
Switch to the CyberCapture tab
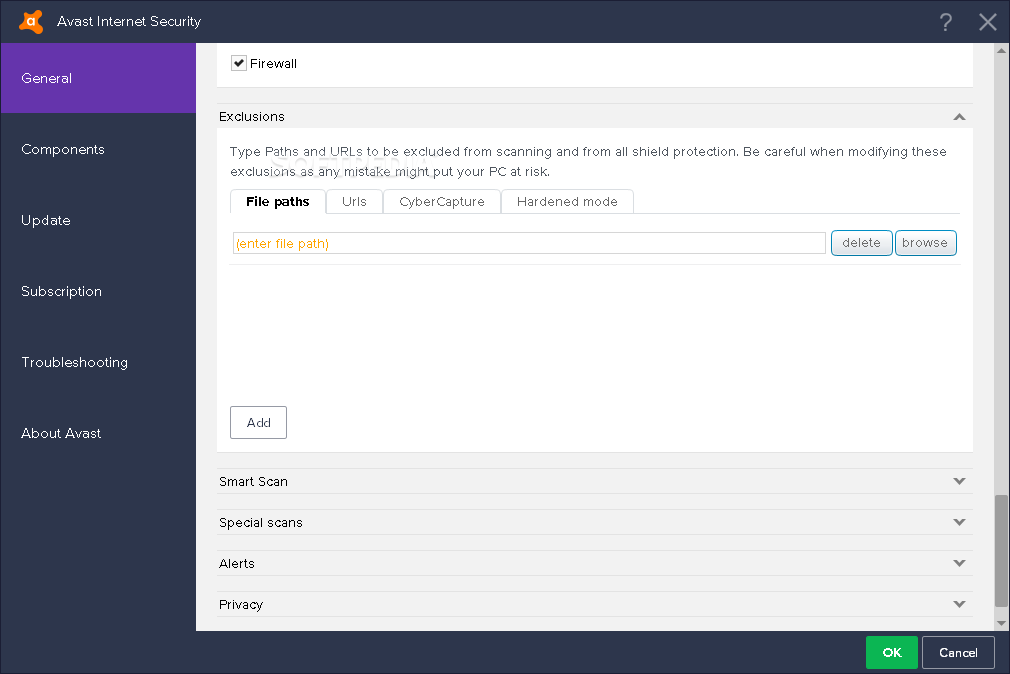pyautogui.click(x=442, y=202)
